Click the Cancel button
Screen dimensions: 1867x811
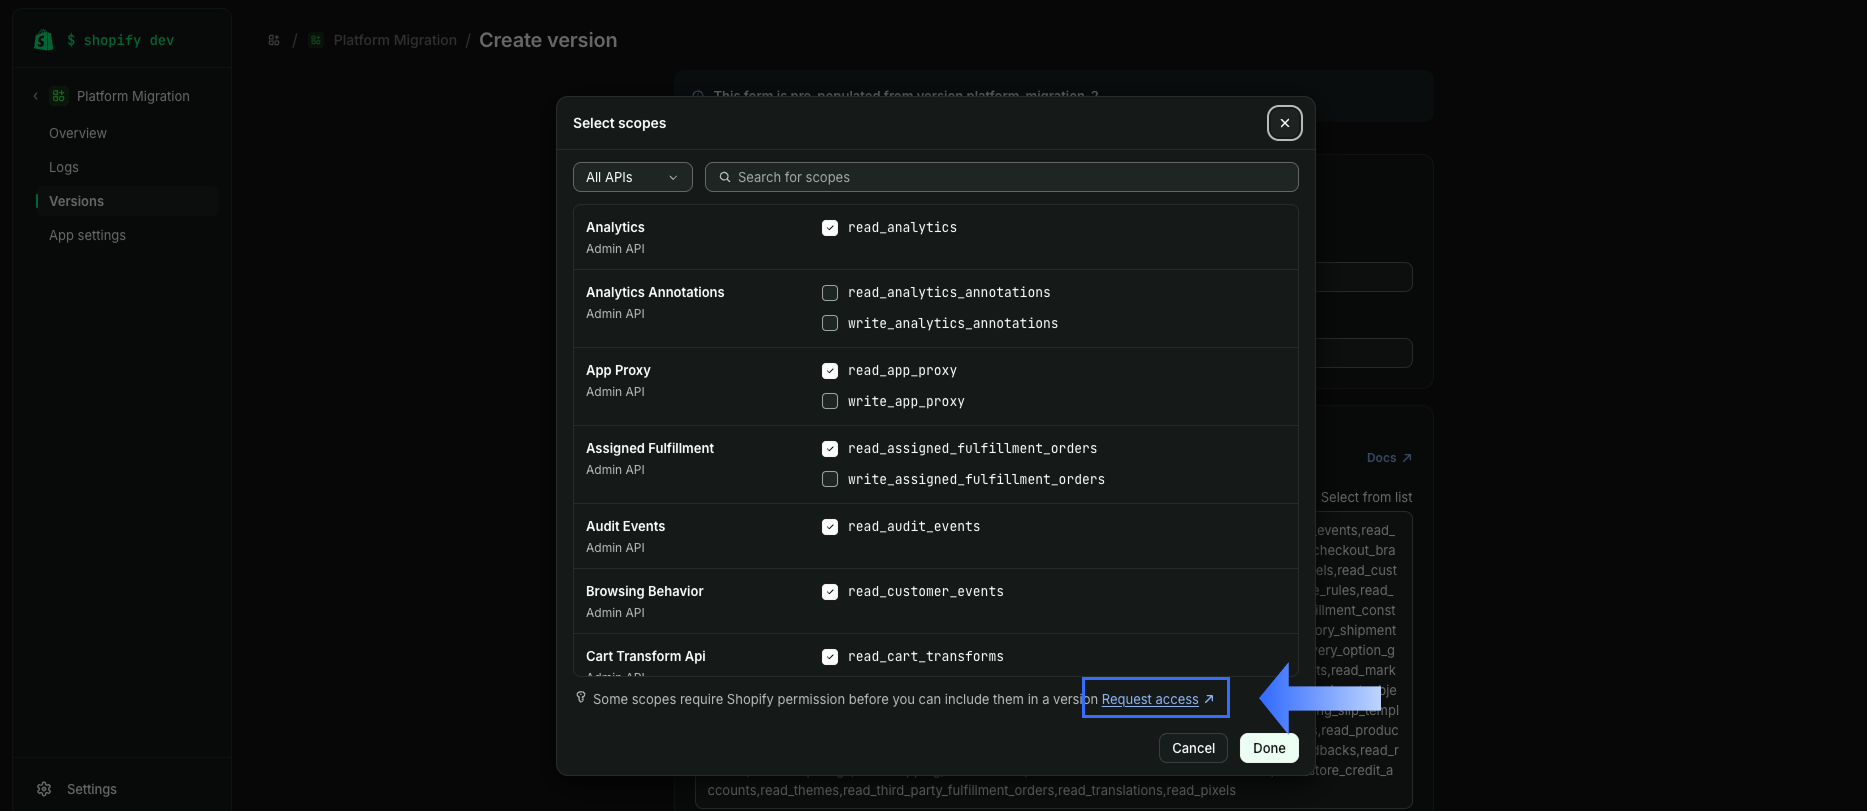[1193, 748]
